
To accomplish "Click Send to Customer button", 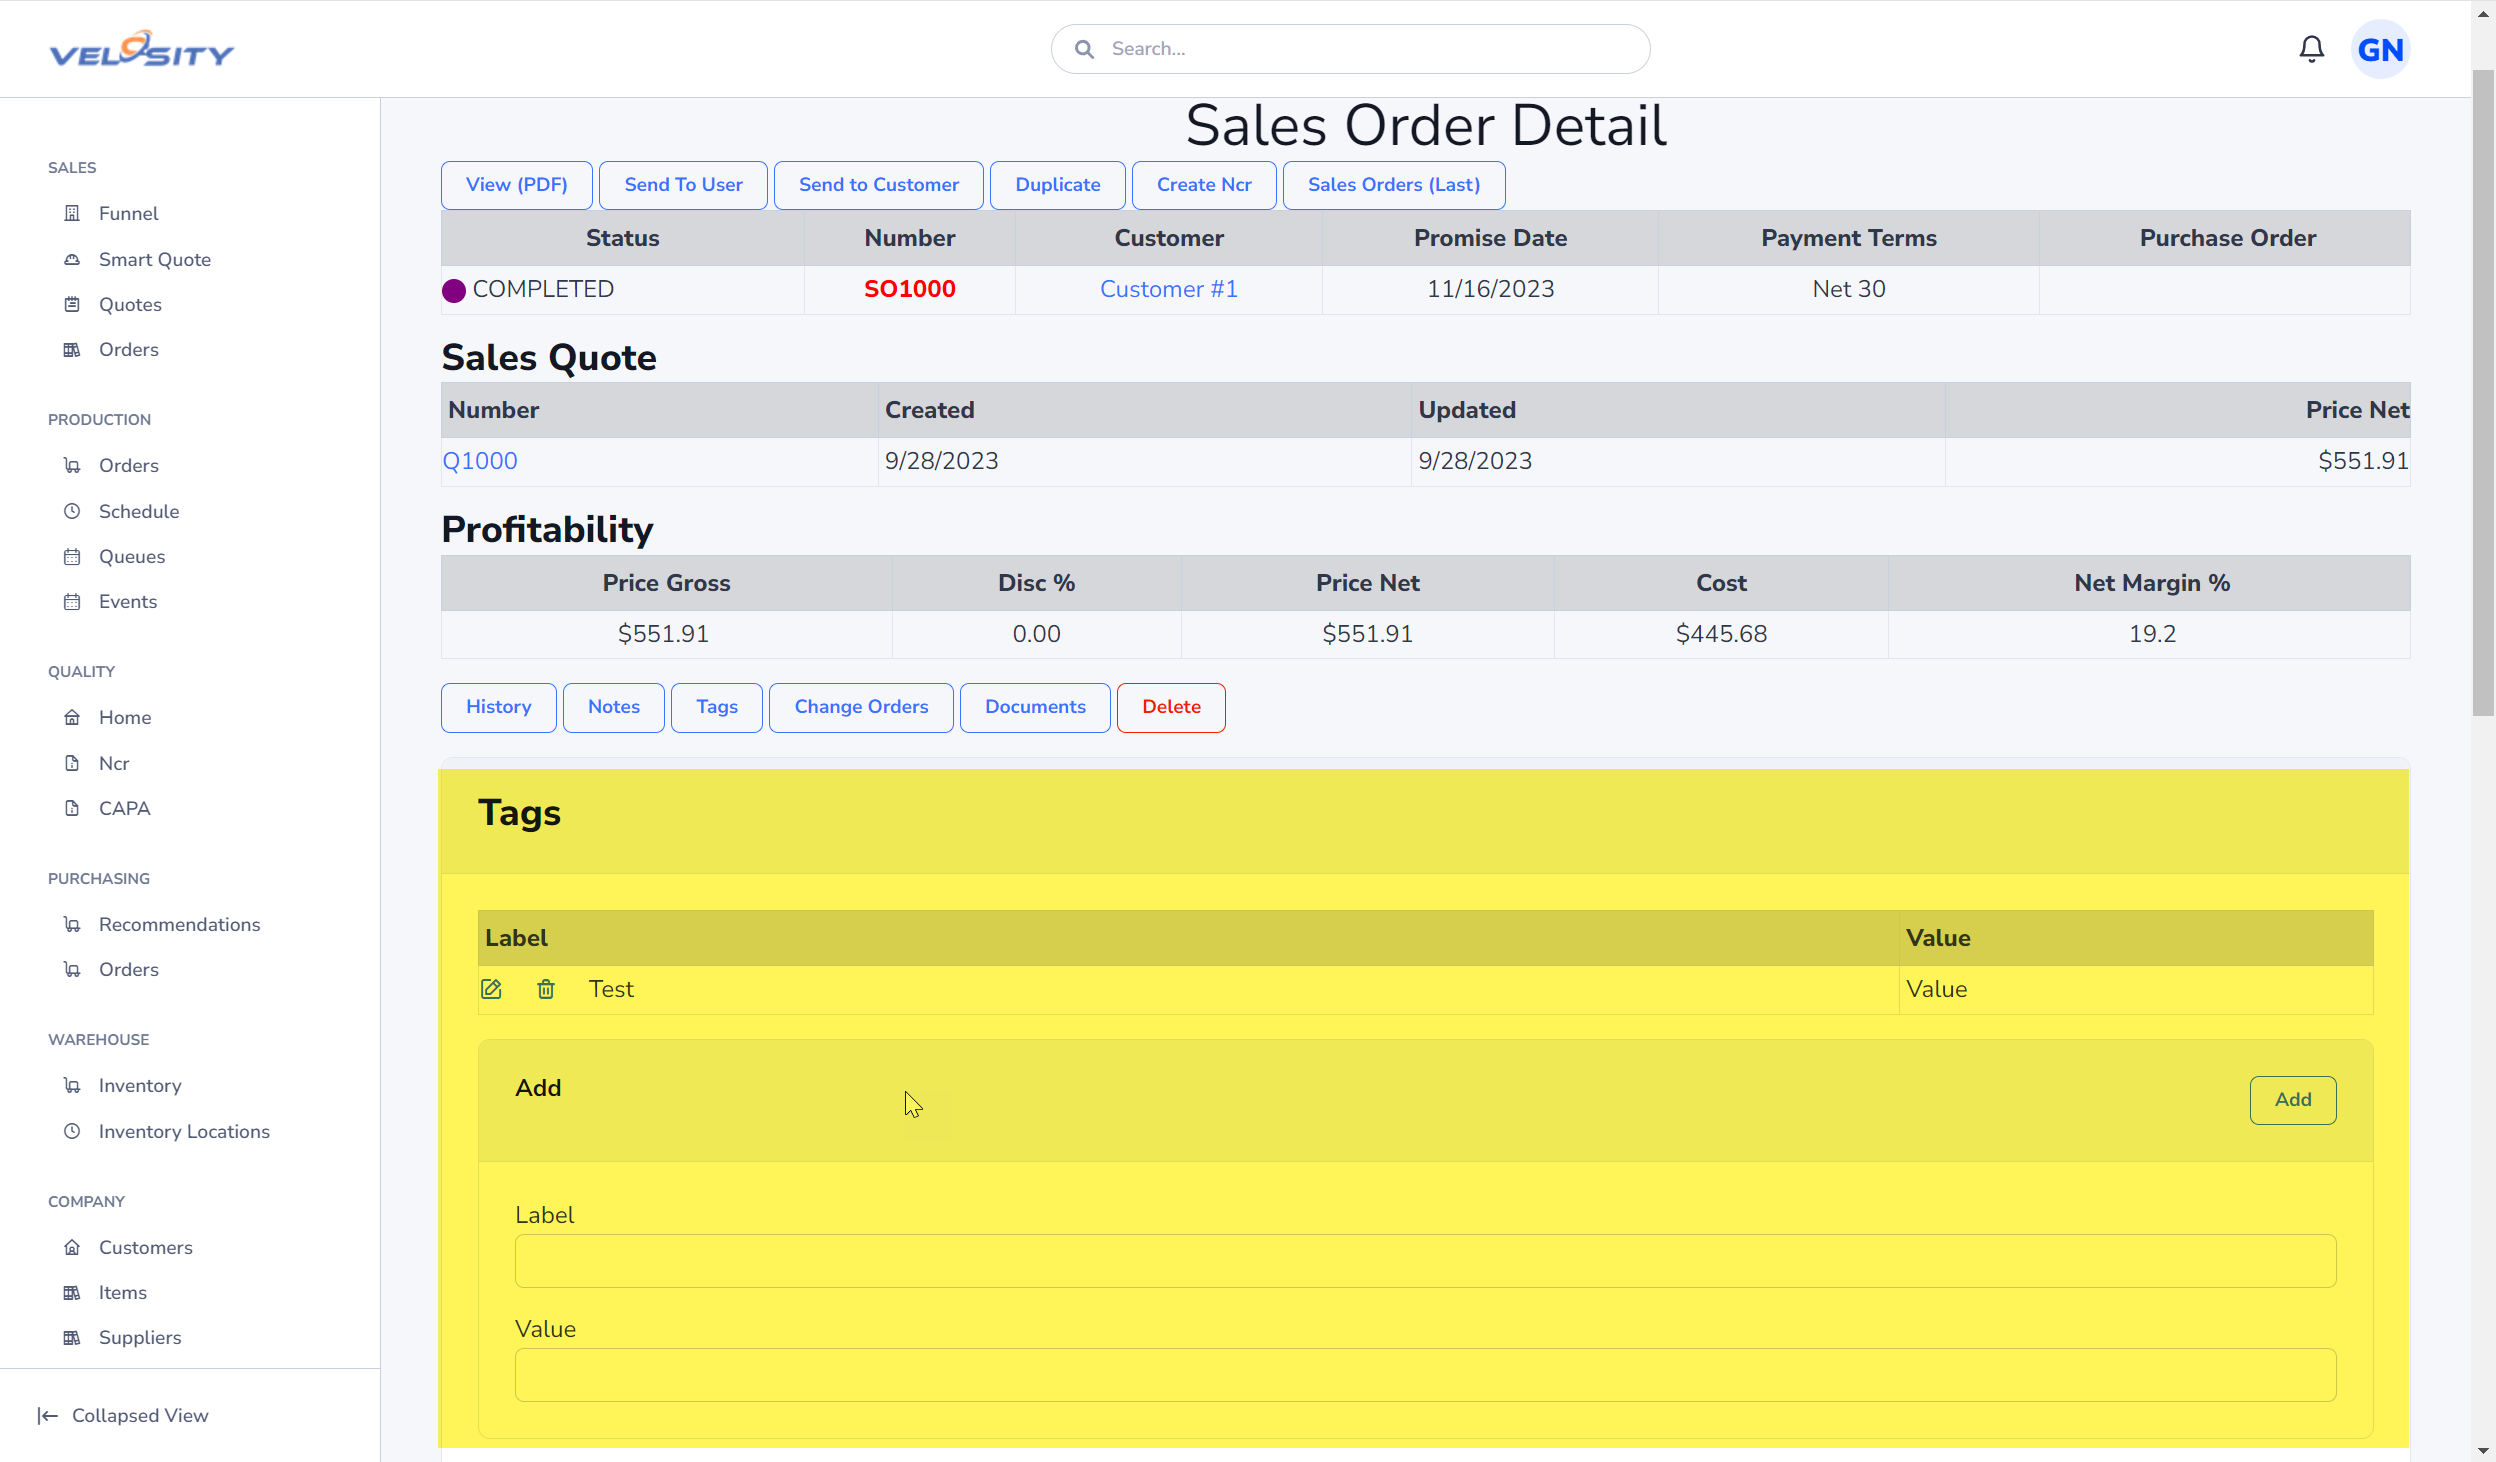I will point(878,185).
